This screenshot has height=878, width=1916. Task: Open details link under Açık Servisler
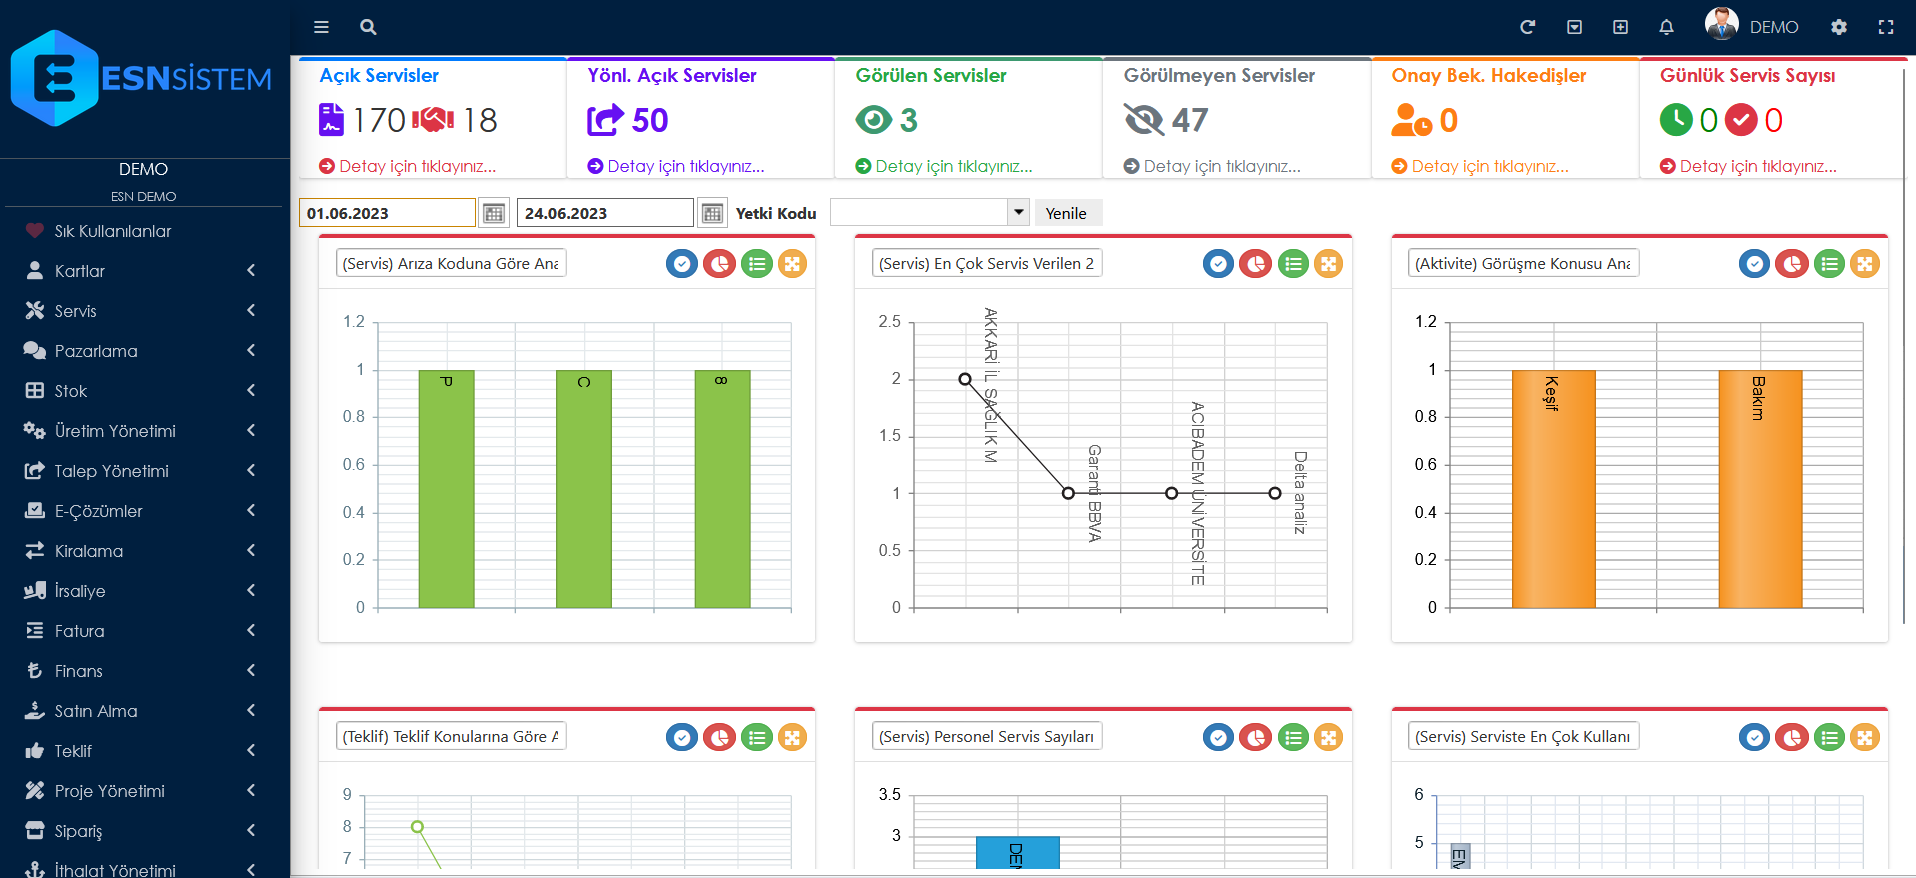[x=408, y=166]
